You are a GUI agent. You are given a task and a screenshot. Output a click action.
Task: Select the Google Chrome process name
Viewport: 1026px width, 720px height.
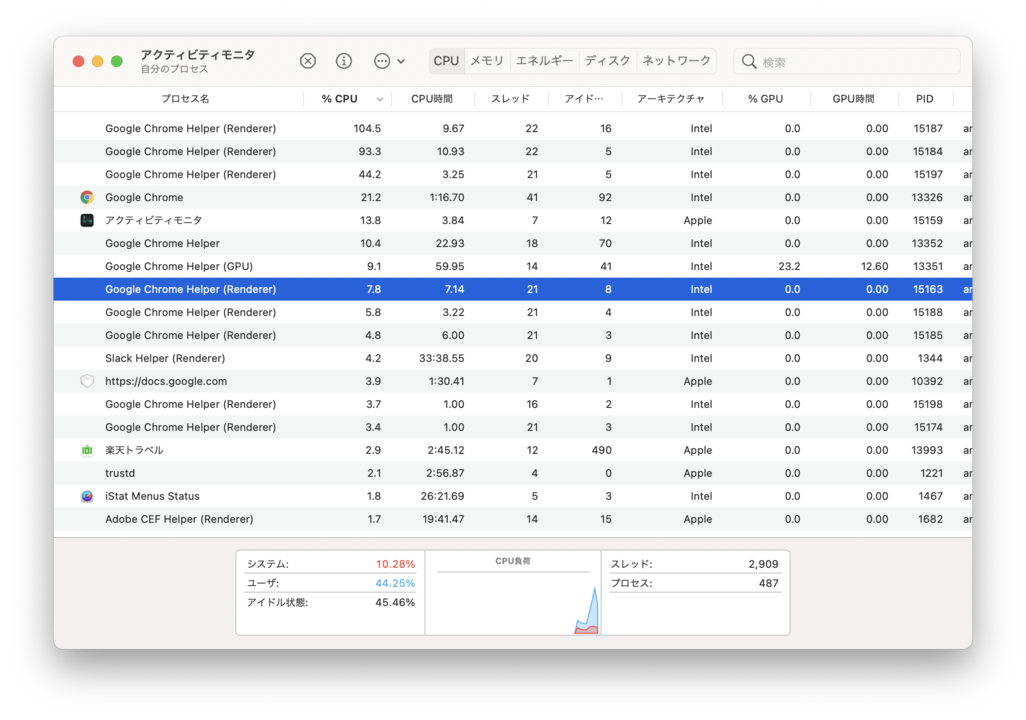[144, 197]
